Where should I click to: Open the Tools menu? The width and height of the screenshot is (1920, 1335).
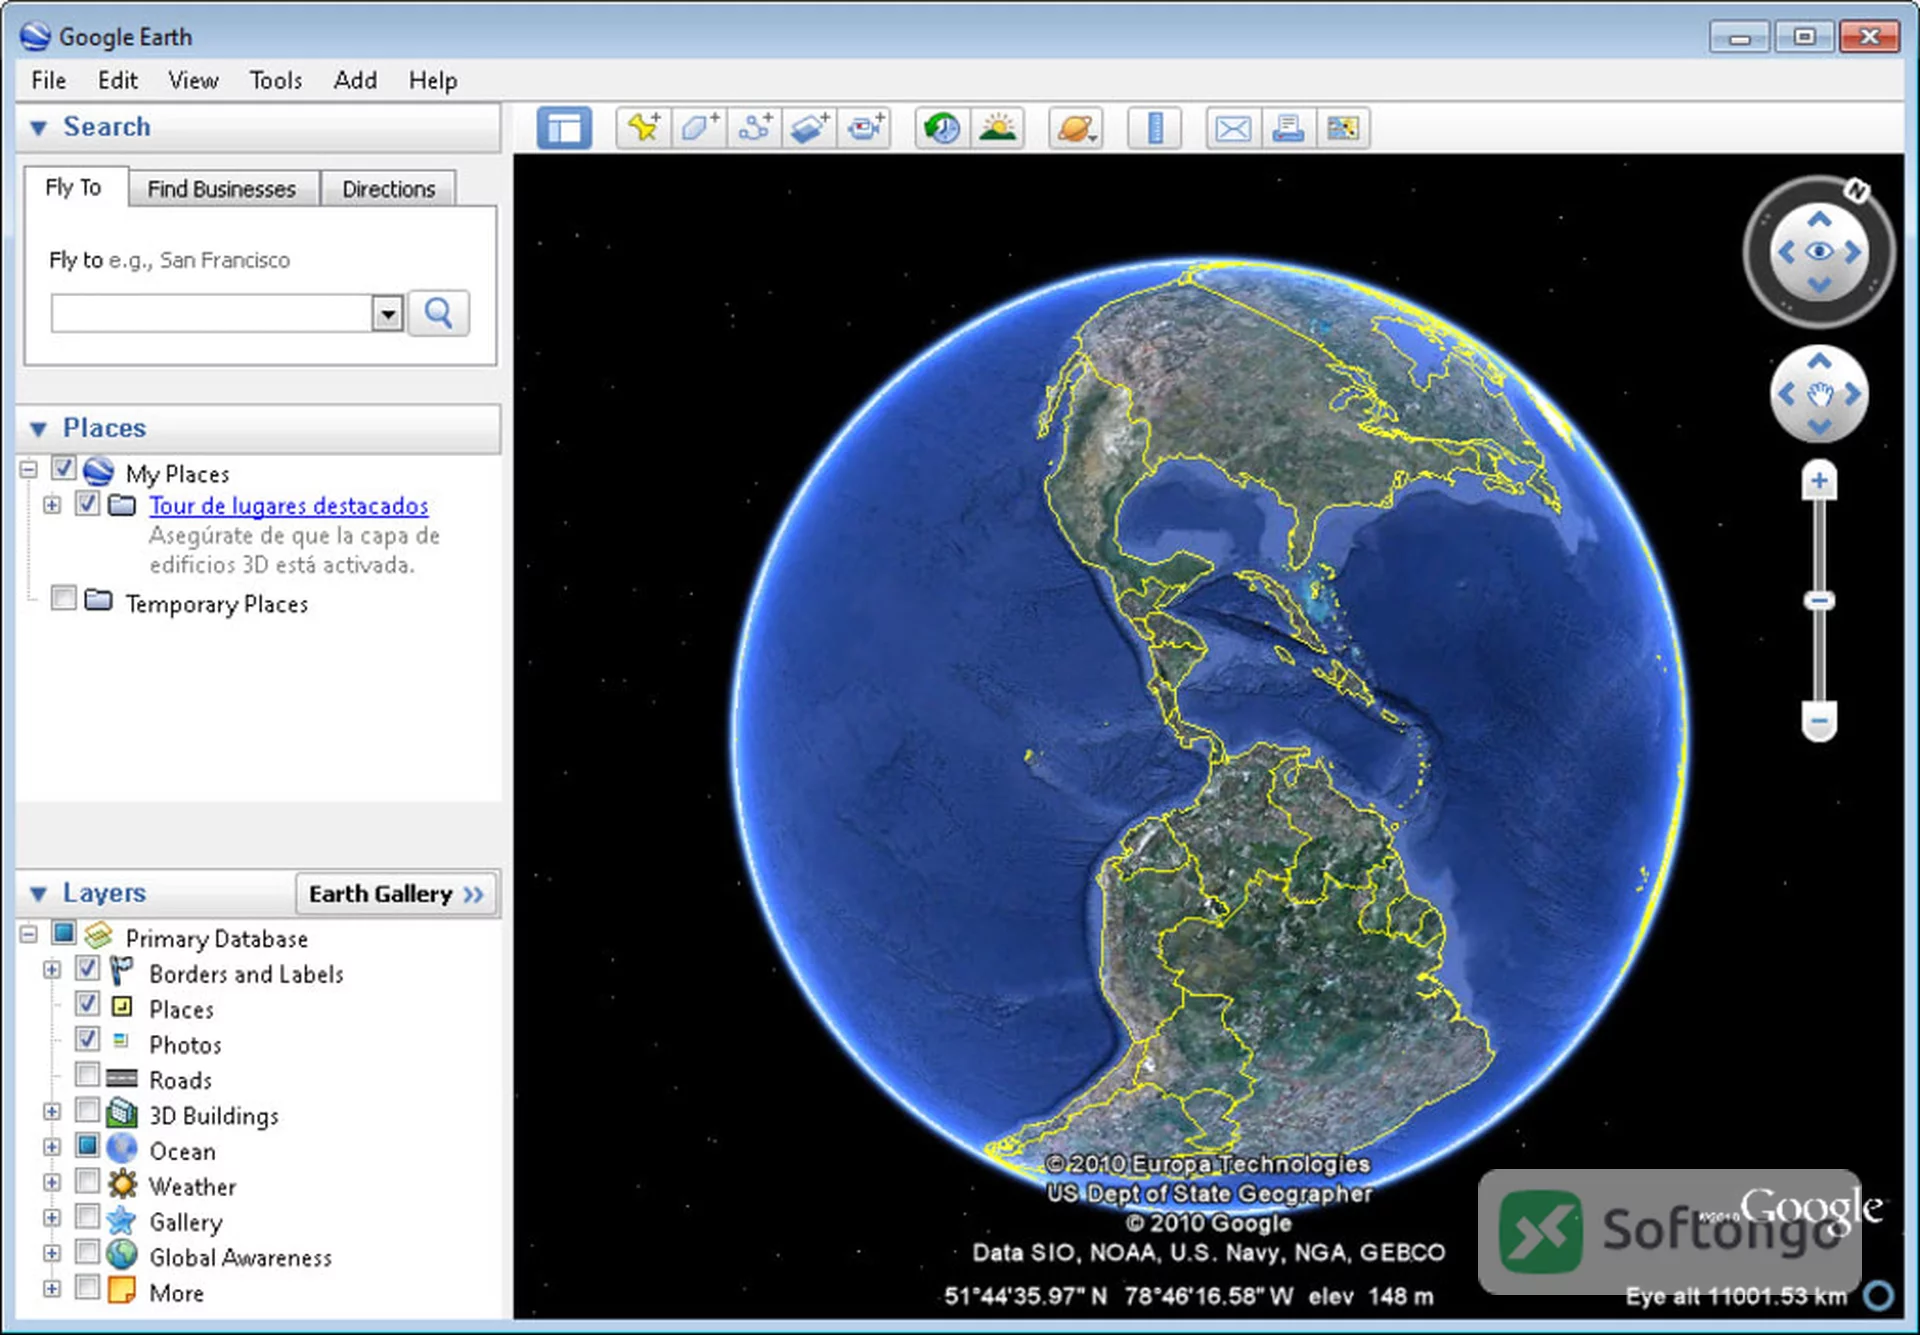[x=276, y=80]
